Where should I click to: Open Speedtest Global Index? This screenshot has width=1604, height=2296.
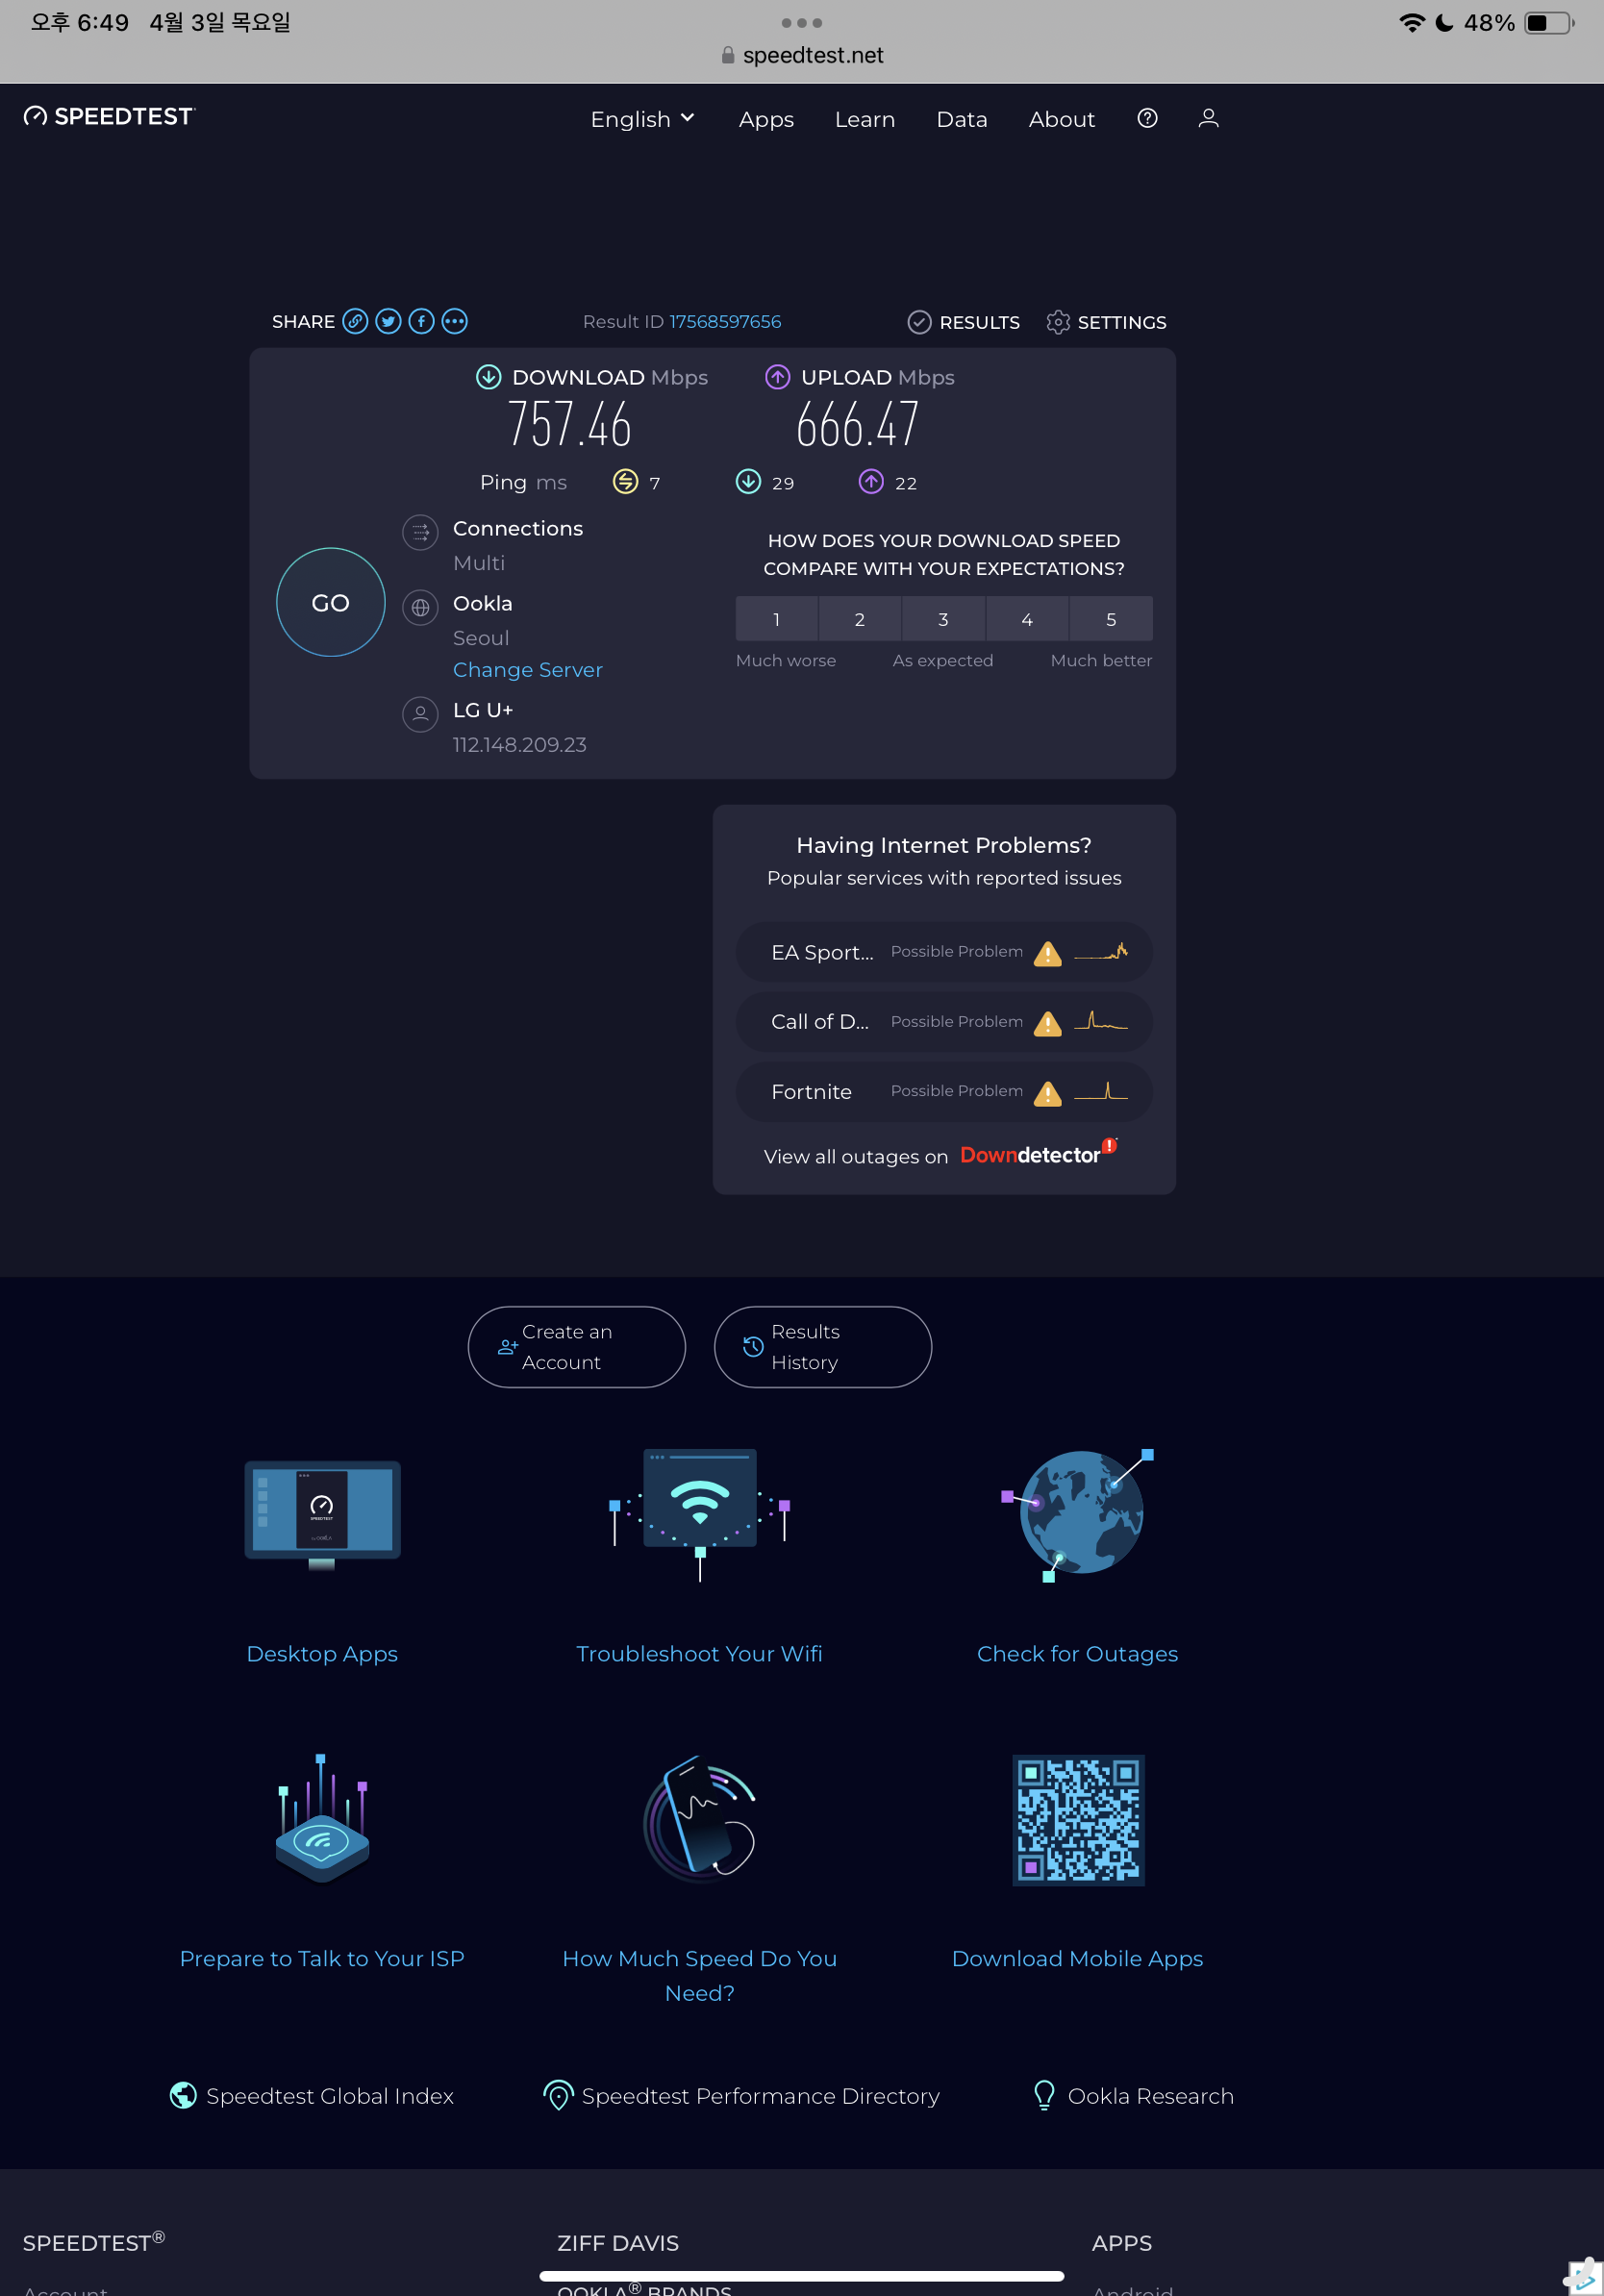311,2095
